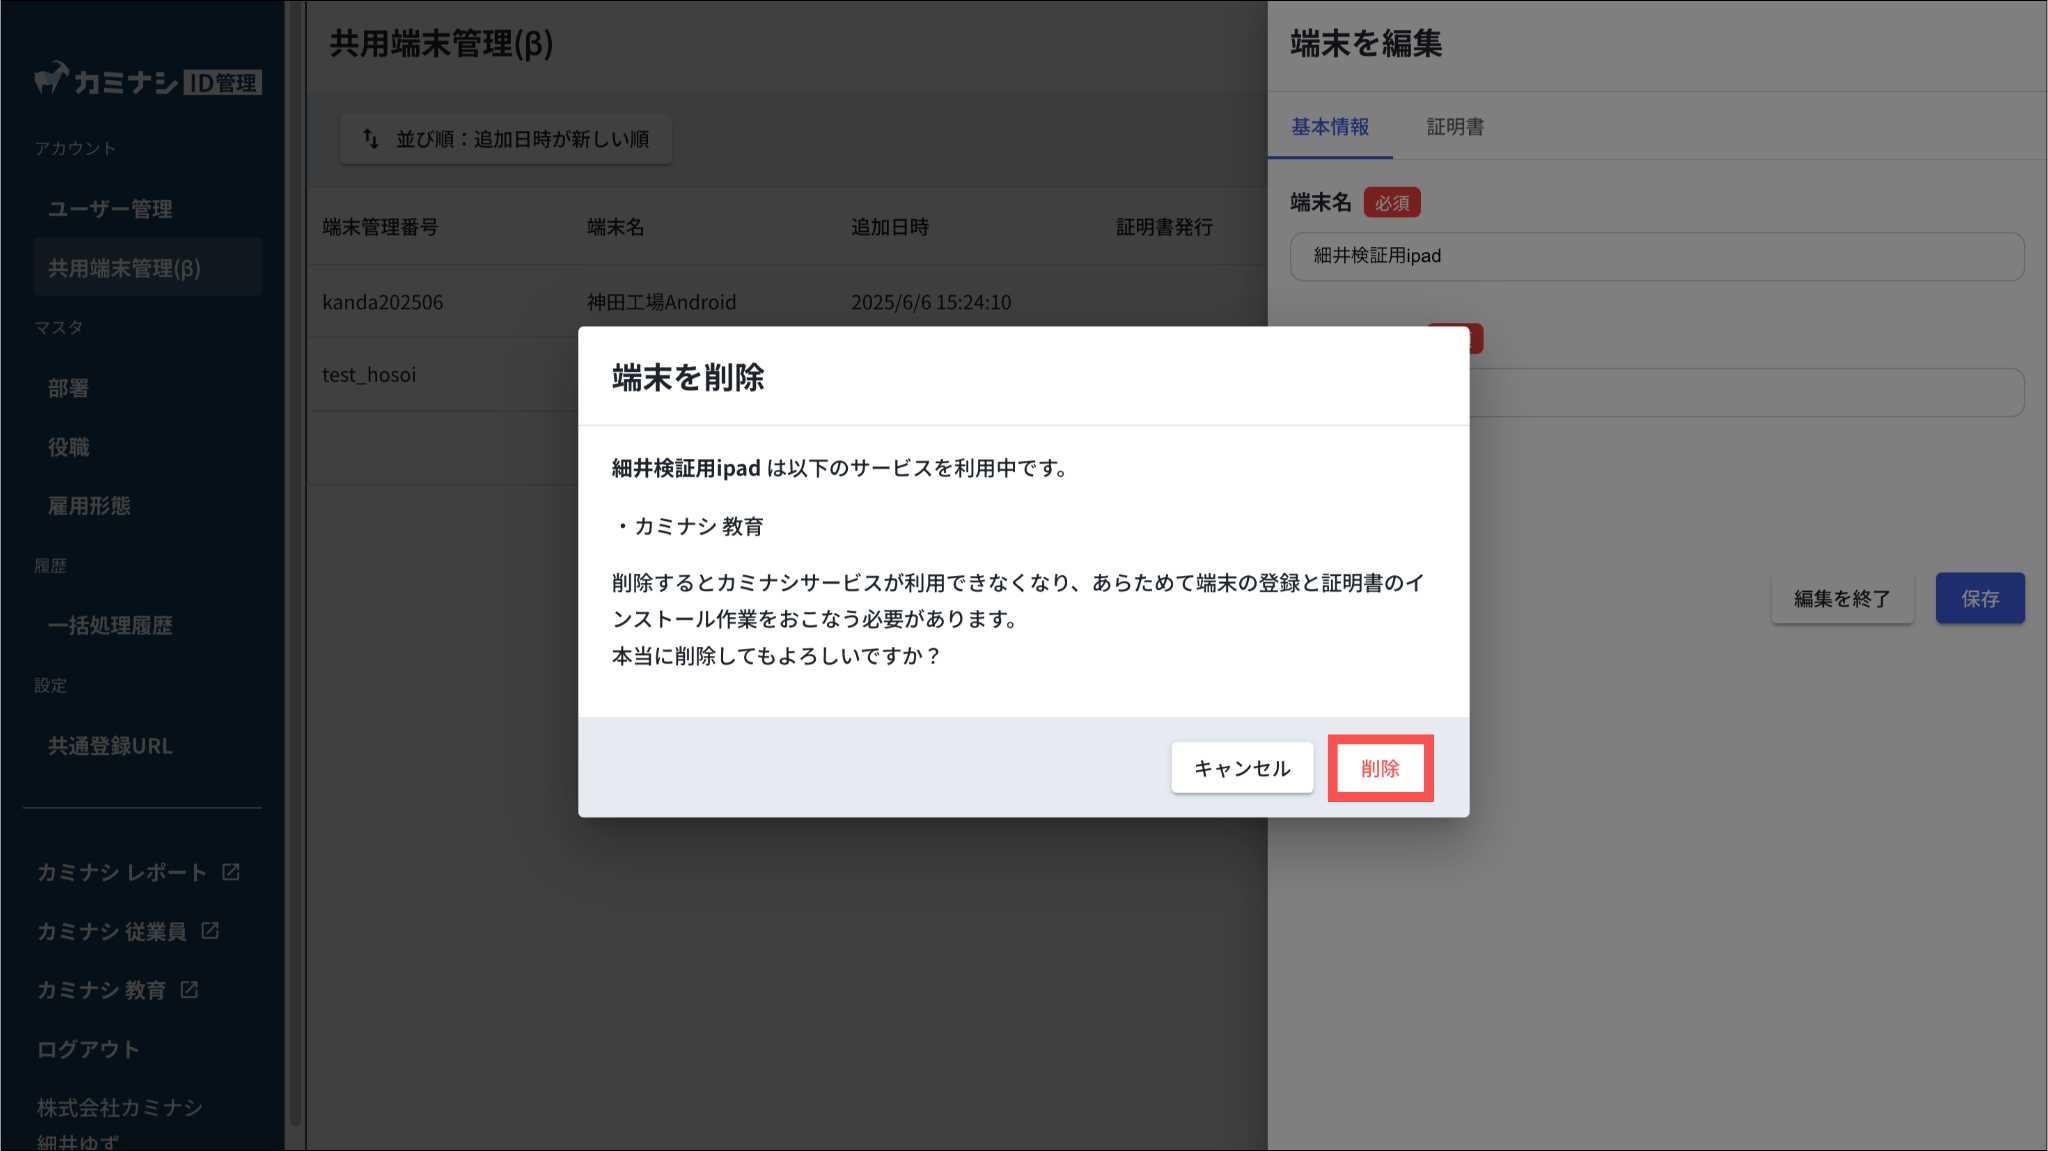Click the 端末名 input field containing 細井検証用ipad
This screenshot has width=2048, height=1151.
pos(1656,256)
